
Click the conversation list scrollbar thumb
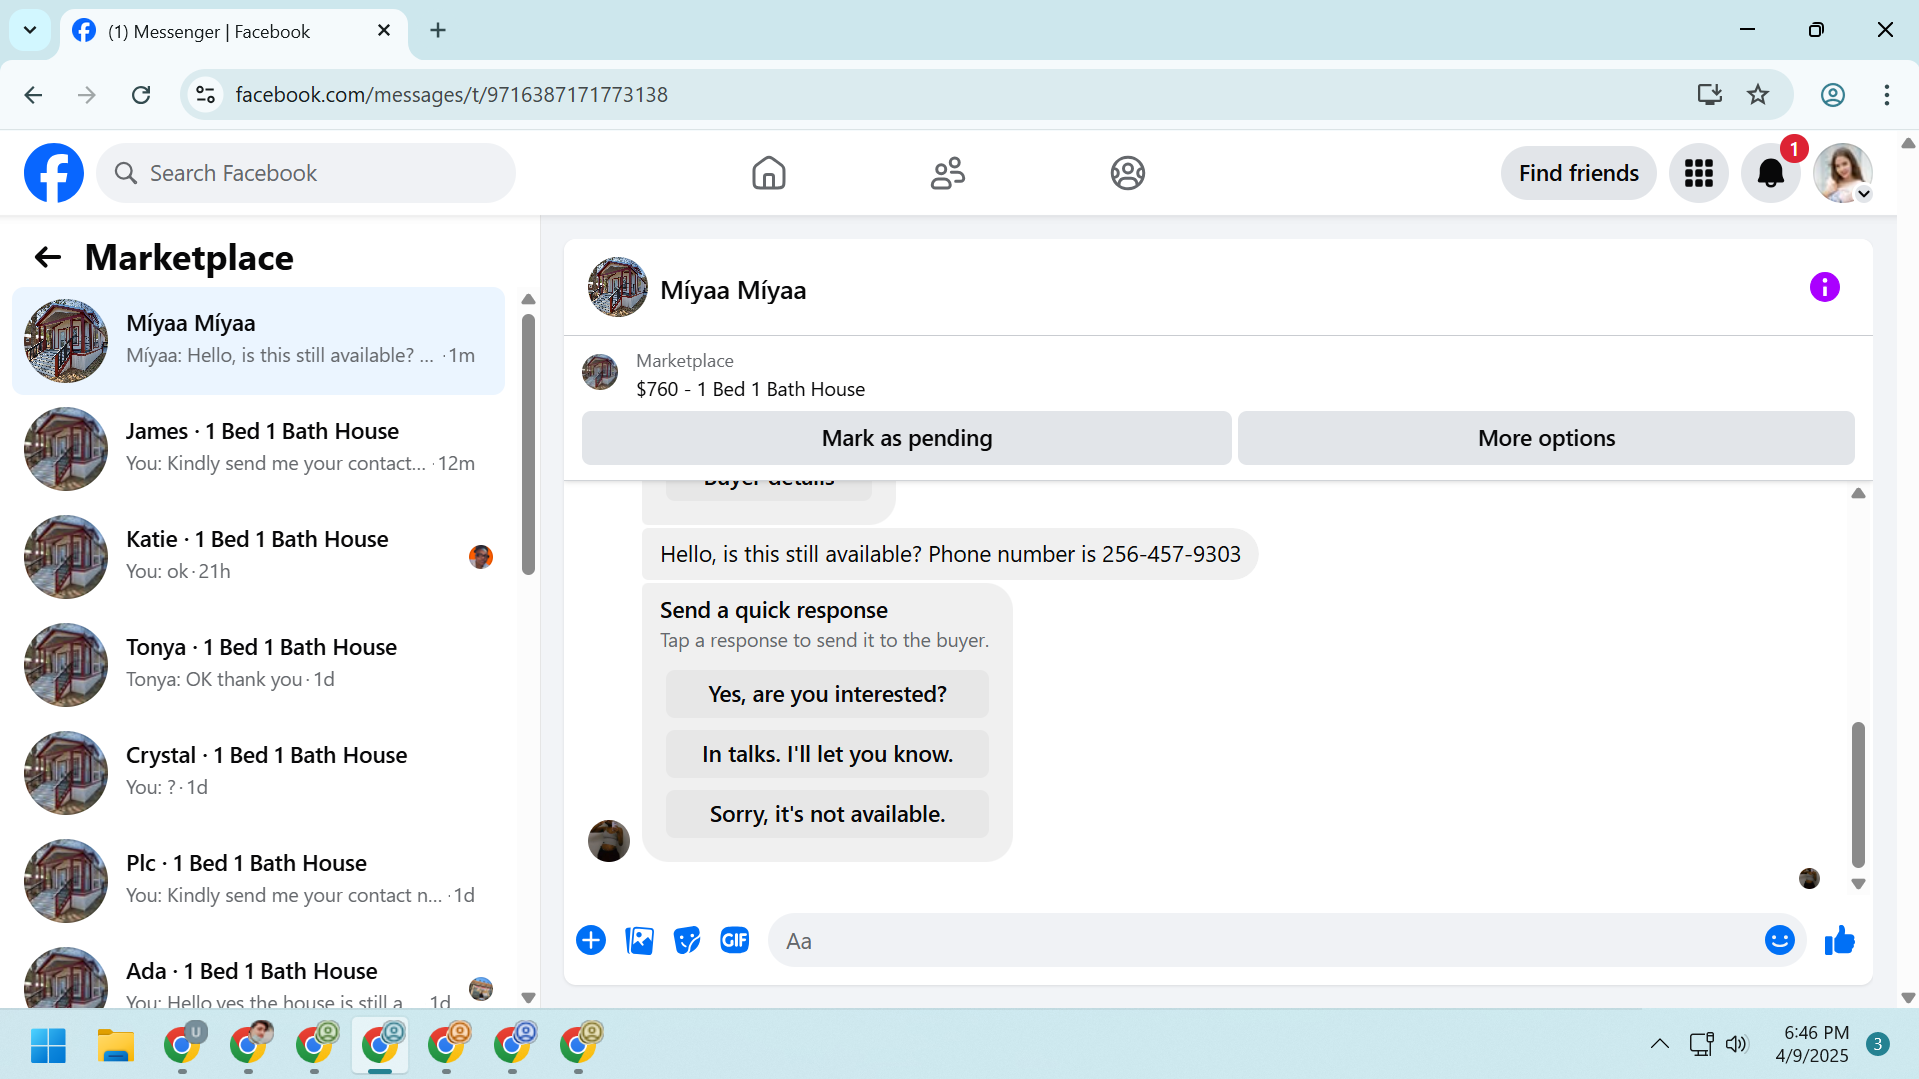[528, 443]
